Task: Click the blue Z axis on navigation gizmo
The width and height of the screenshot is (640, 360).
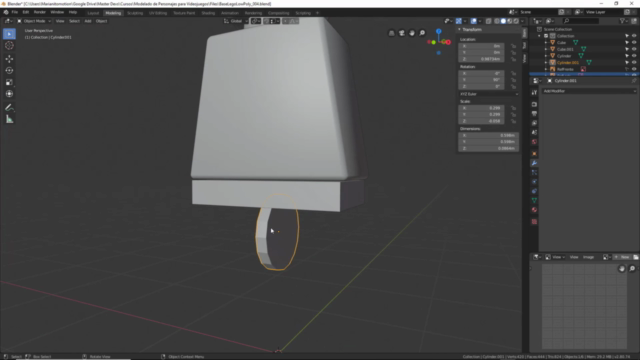Action: 438,31
